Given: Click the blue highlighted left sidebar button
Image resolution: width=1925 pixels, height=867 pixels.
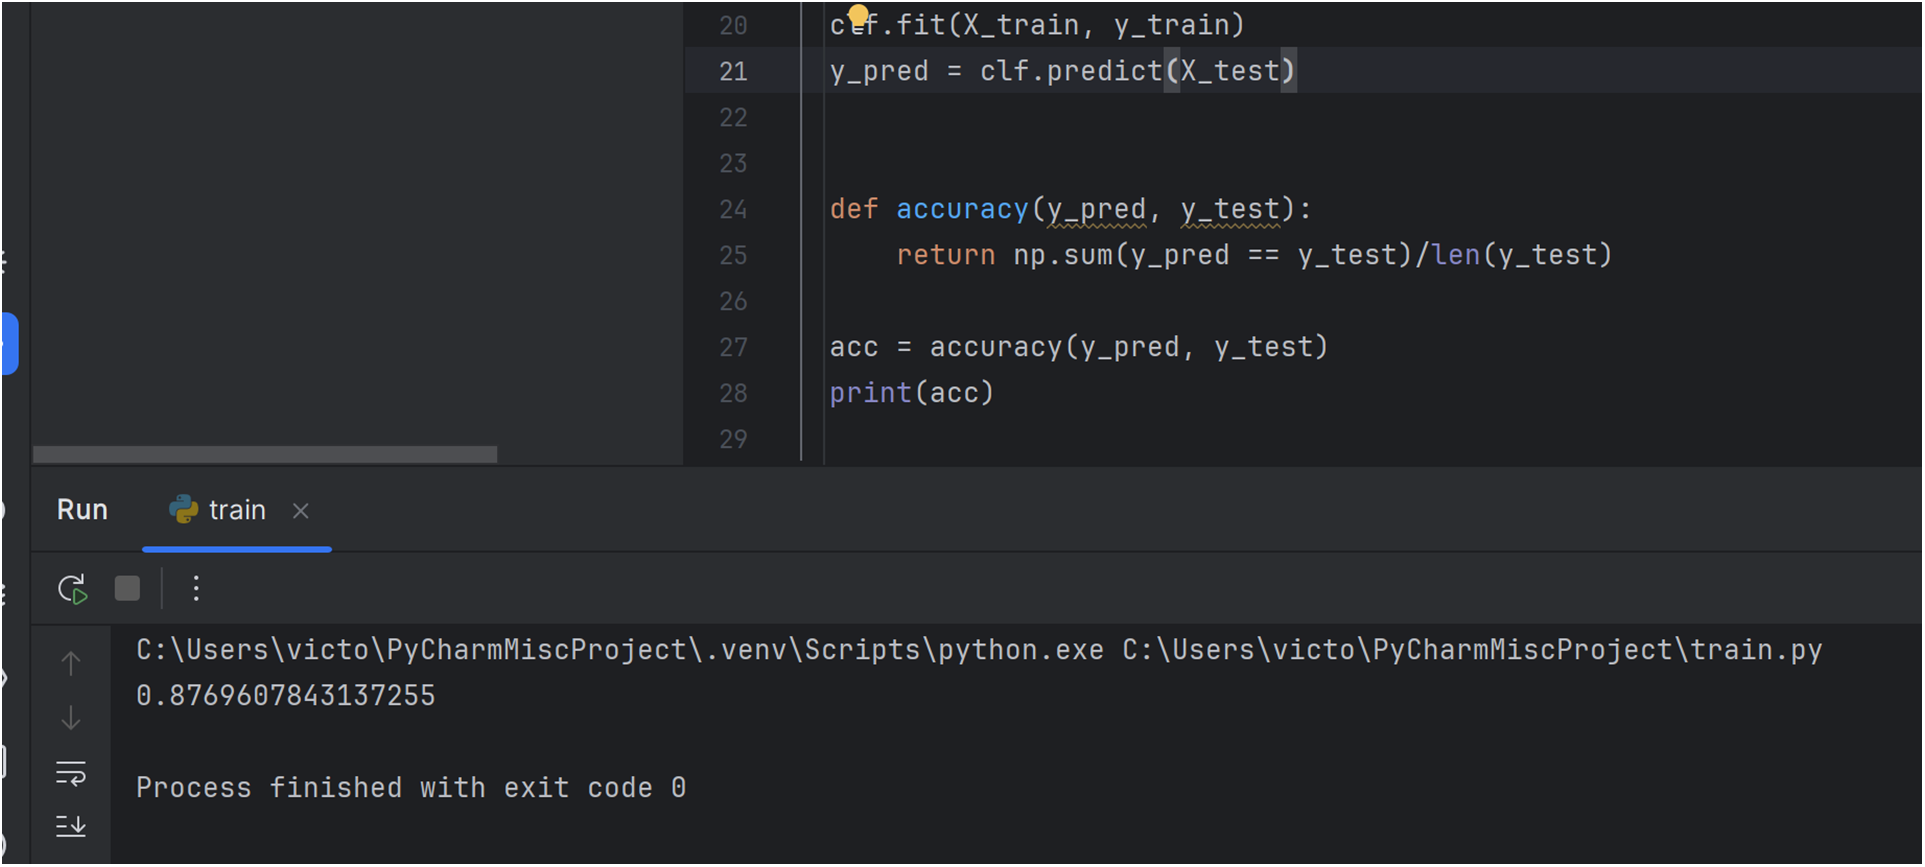Looking at the screenshot, I should (10, 343).
